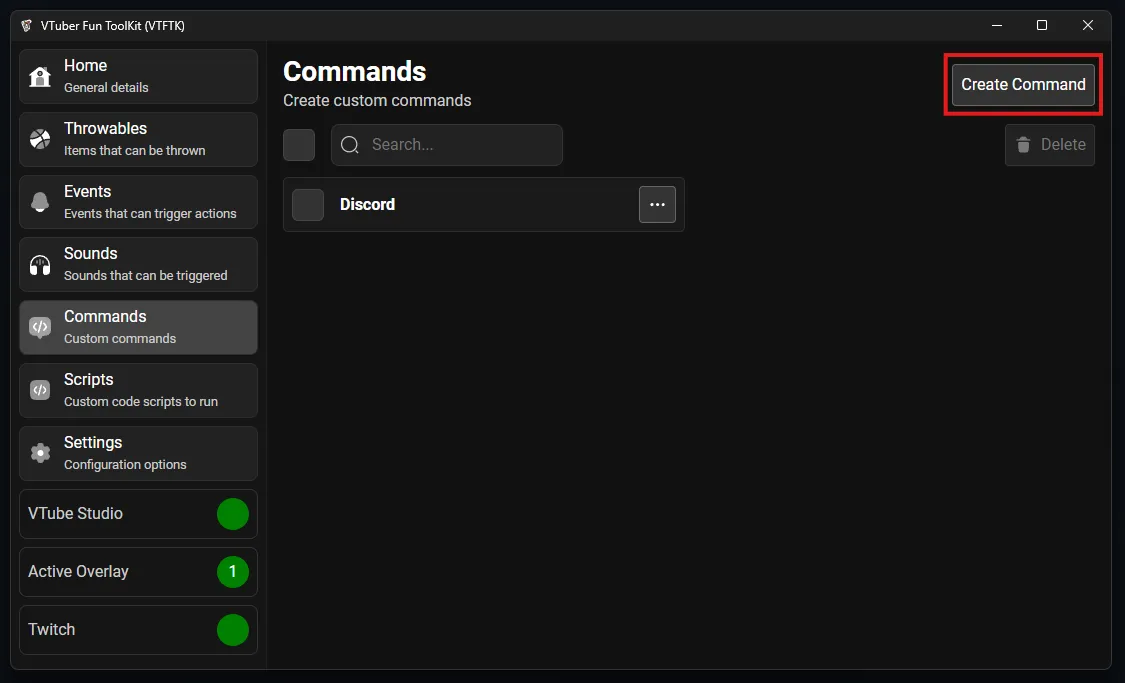Open the Throwables section

point(138,139)
